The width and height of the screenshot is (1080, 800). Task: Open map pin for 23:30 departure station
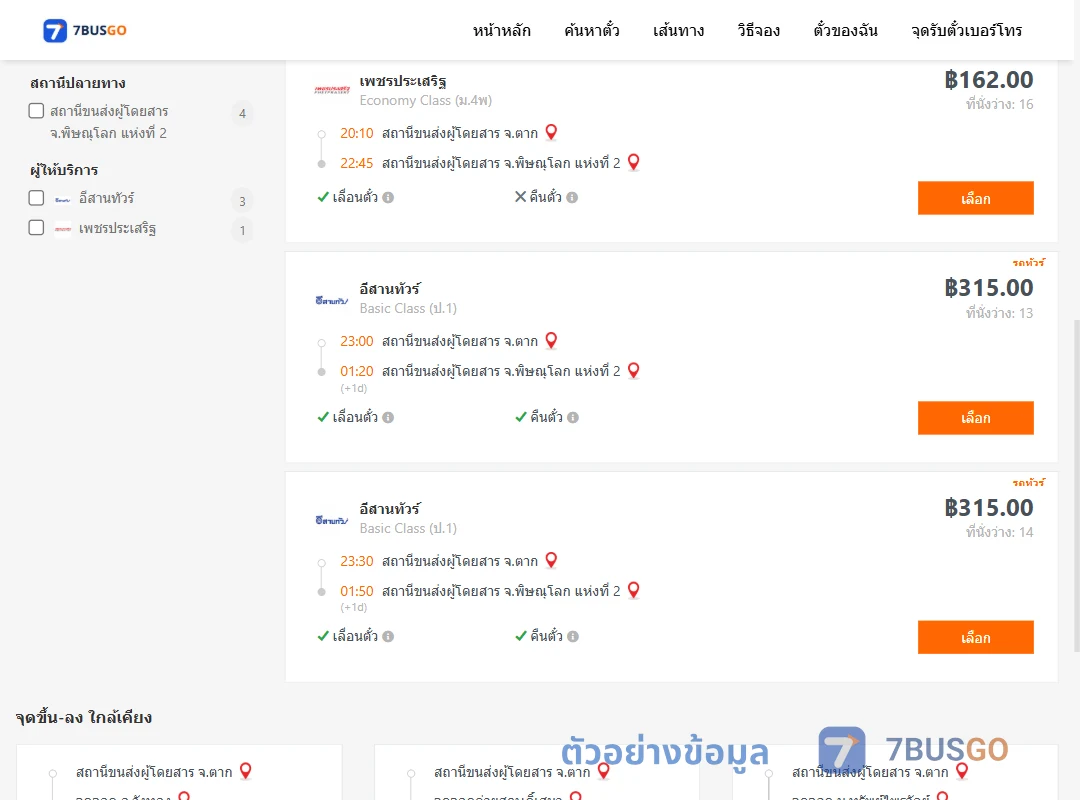[551, 560]
